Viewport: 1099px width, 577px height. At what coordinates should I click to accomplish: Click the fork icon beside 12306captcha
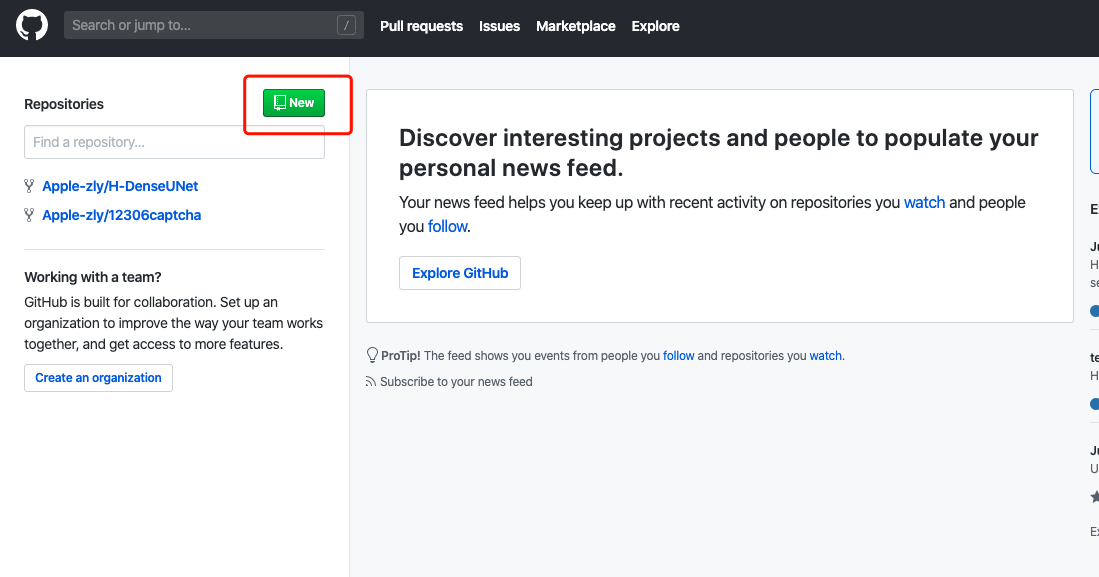(29, 215)
